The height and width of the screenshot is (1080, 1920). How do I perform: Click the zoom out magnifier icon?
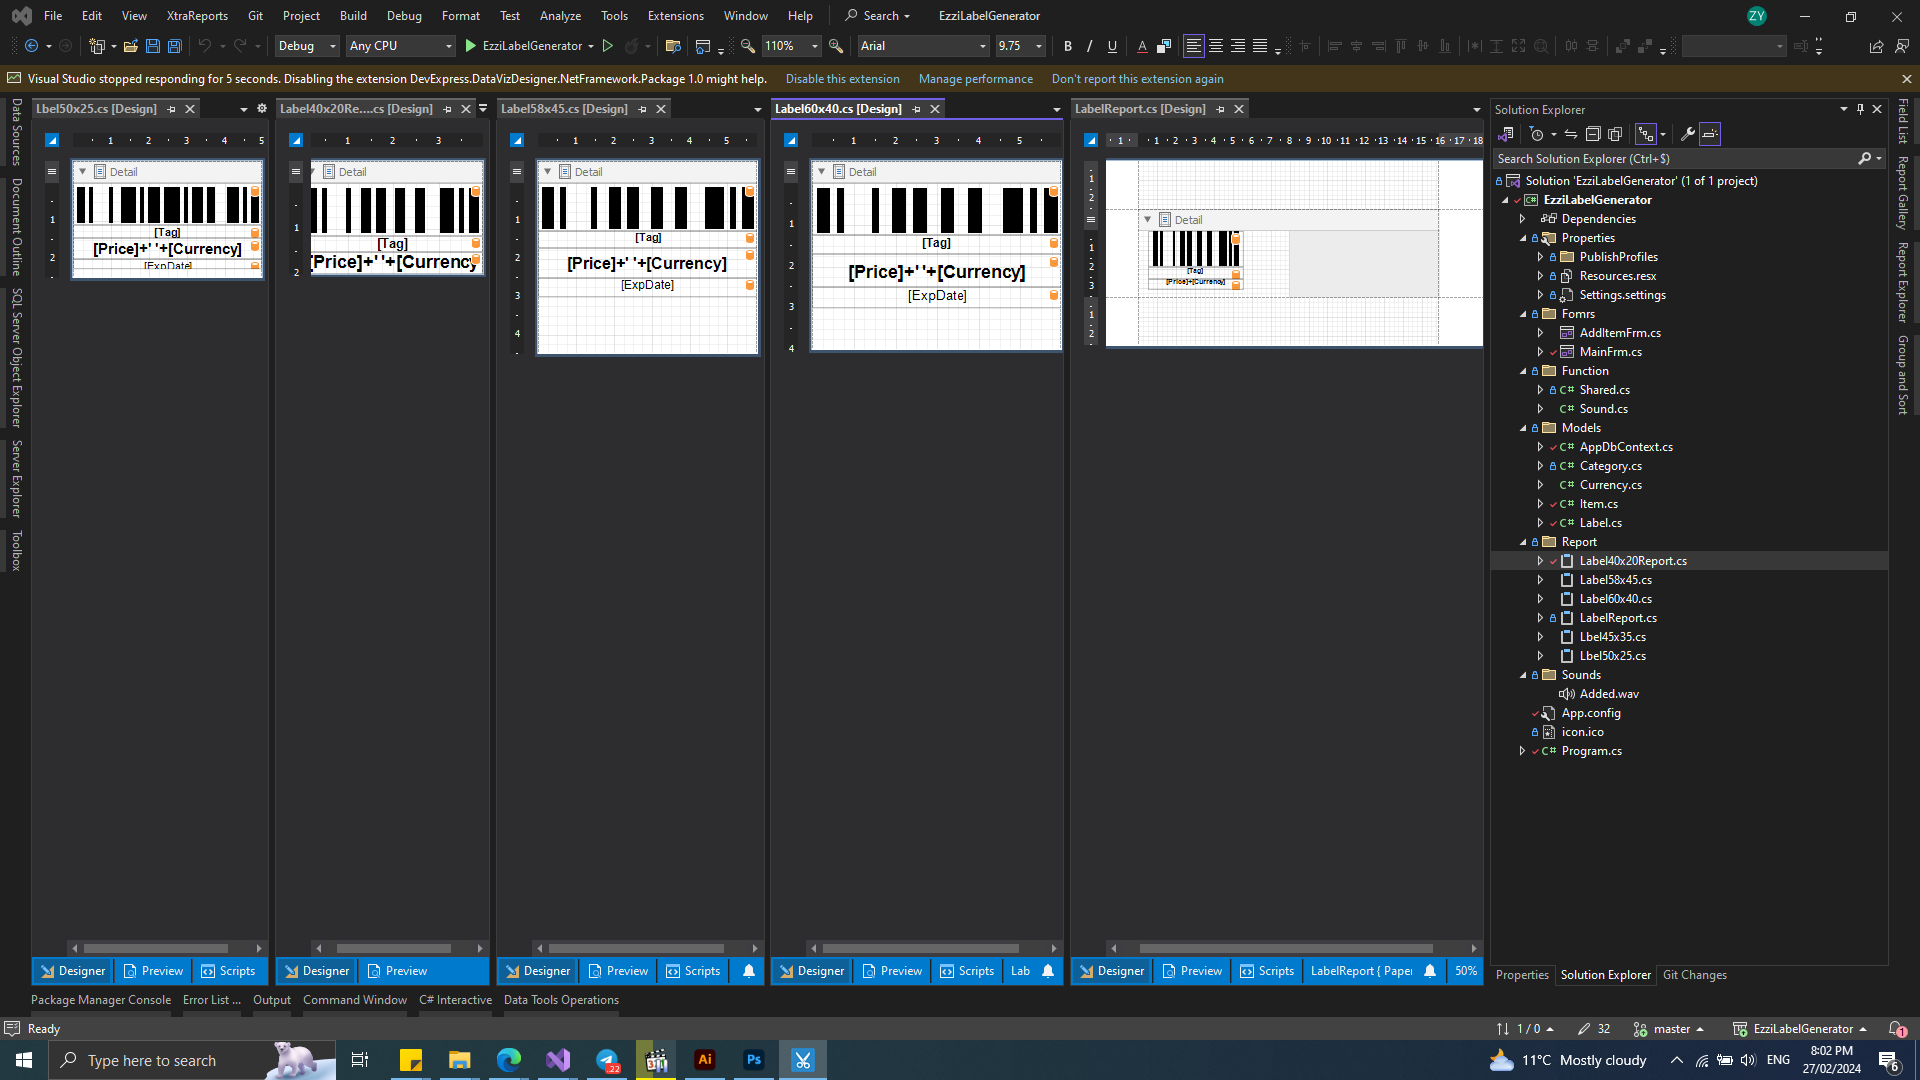747,46
